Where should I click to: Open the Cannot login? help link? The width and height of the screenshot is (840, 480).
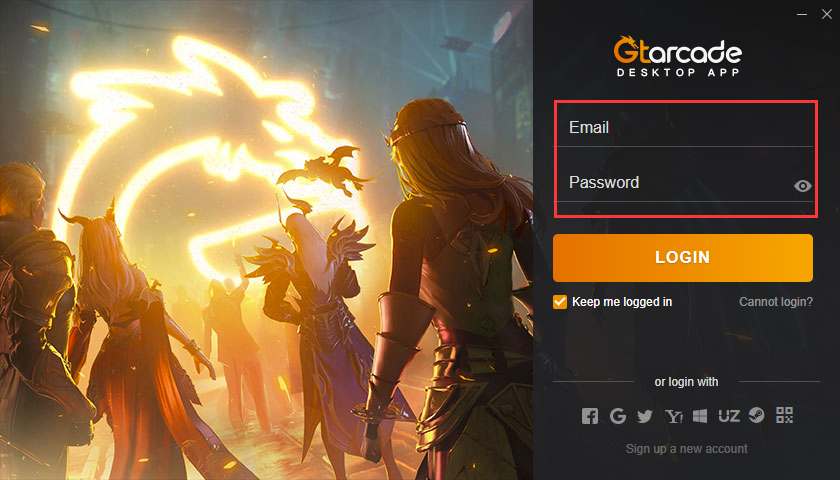776,302
